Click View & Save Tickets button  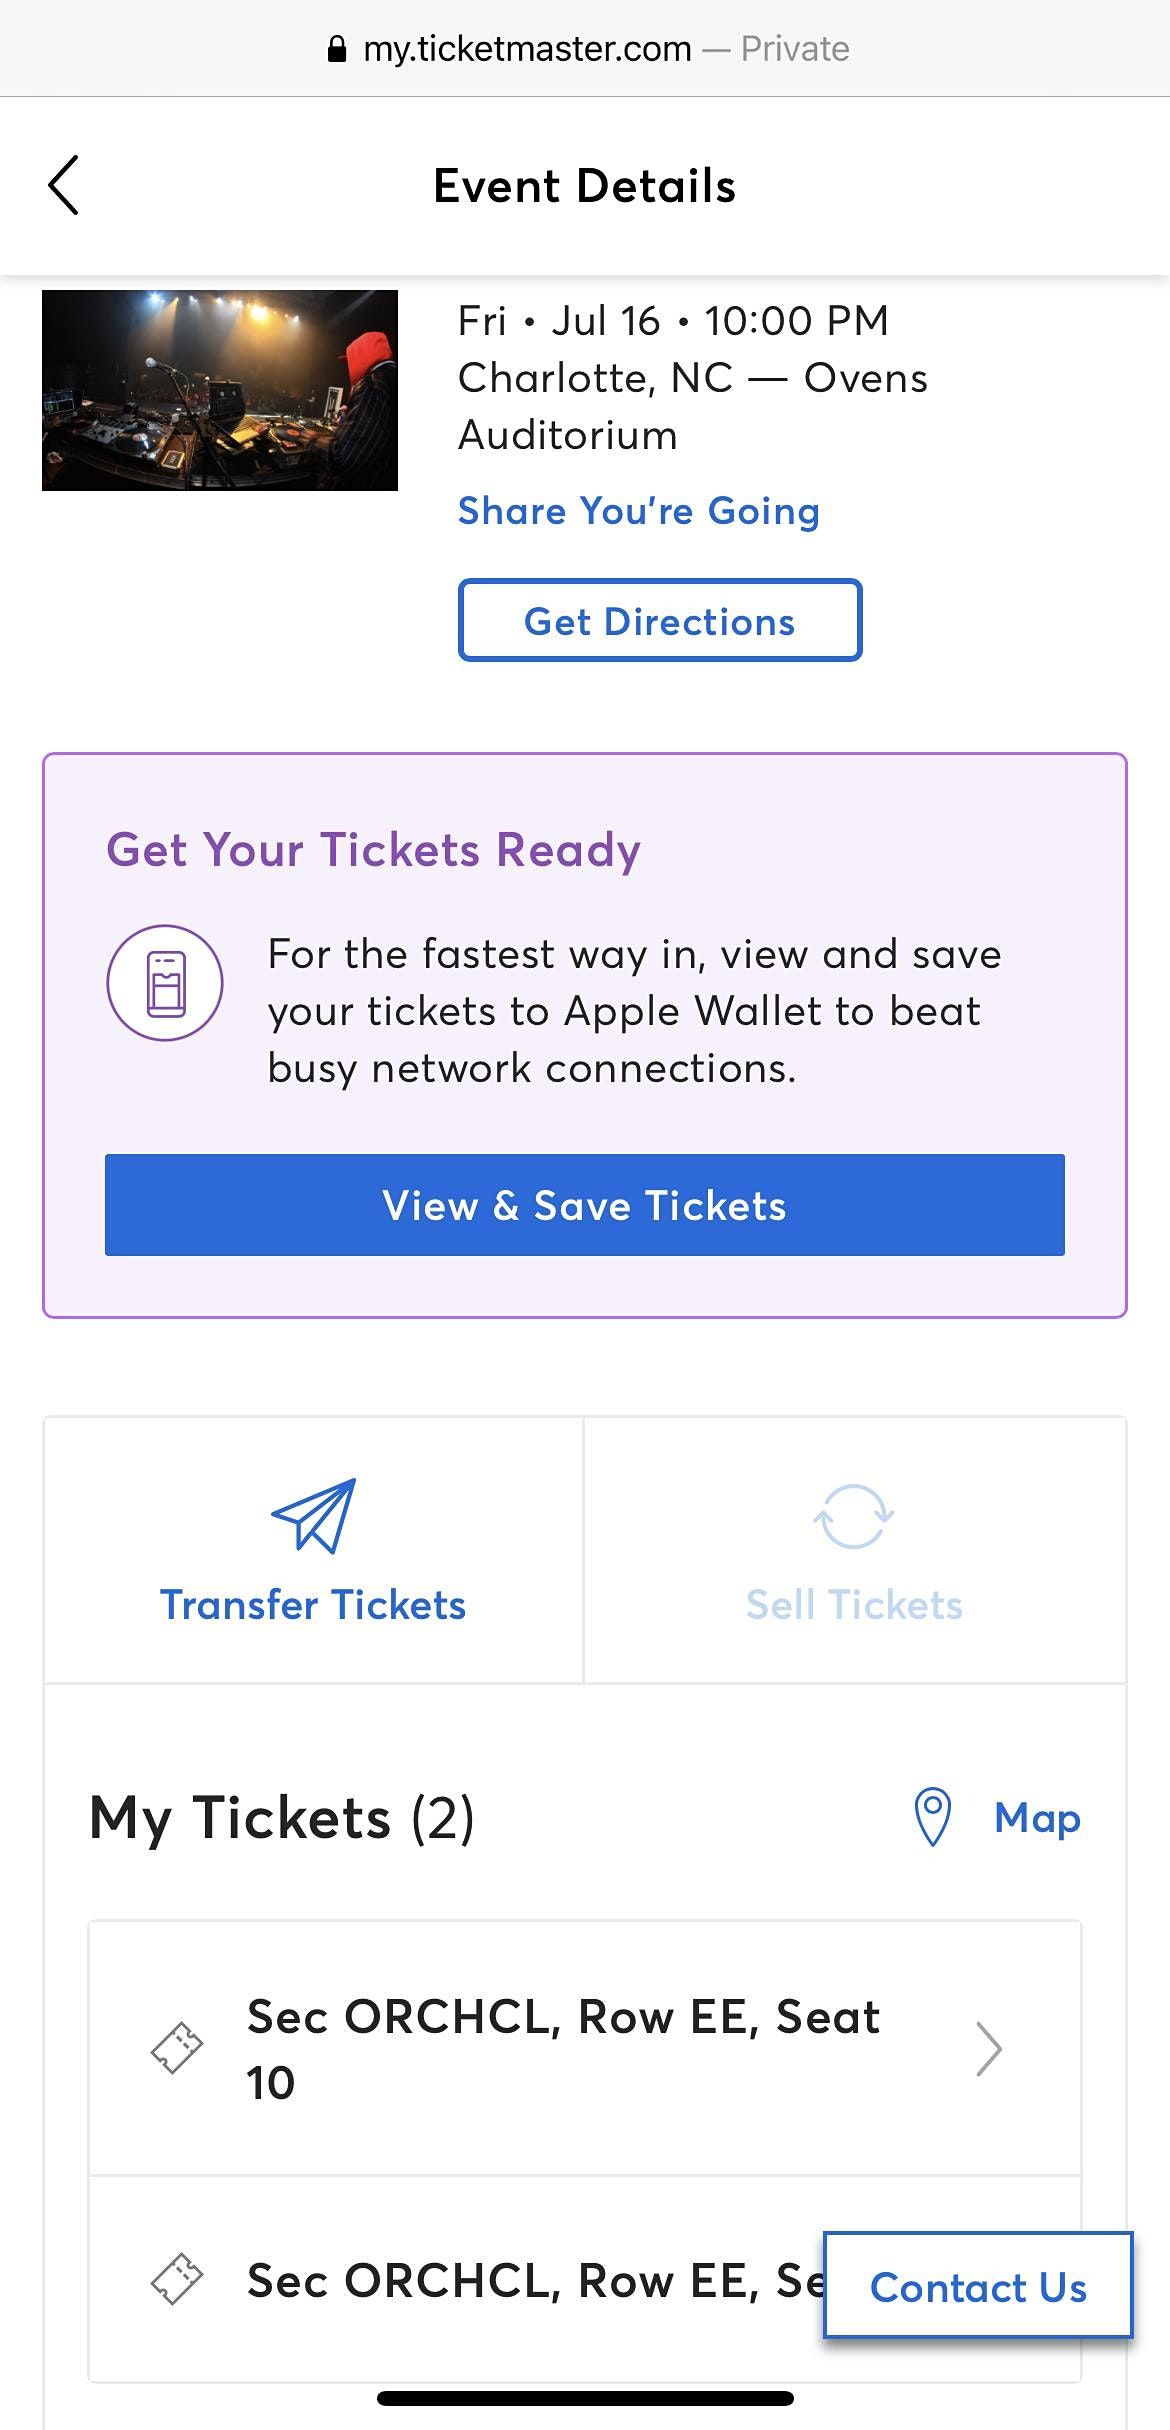(x=585, y=1205)
